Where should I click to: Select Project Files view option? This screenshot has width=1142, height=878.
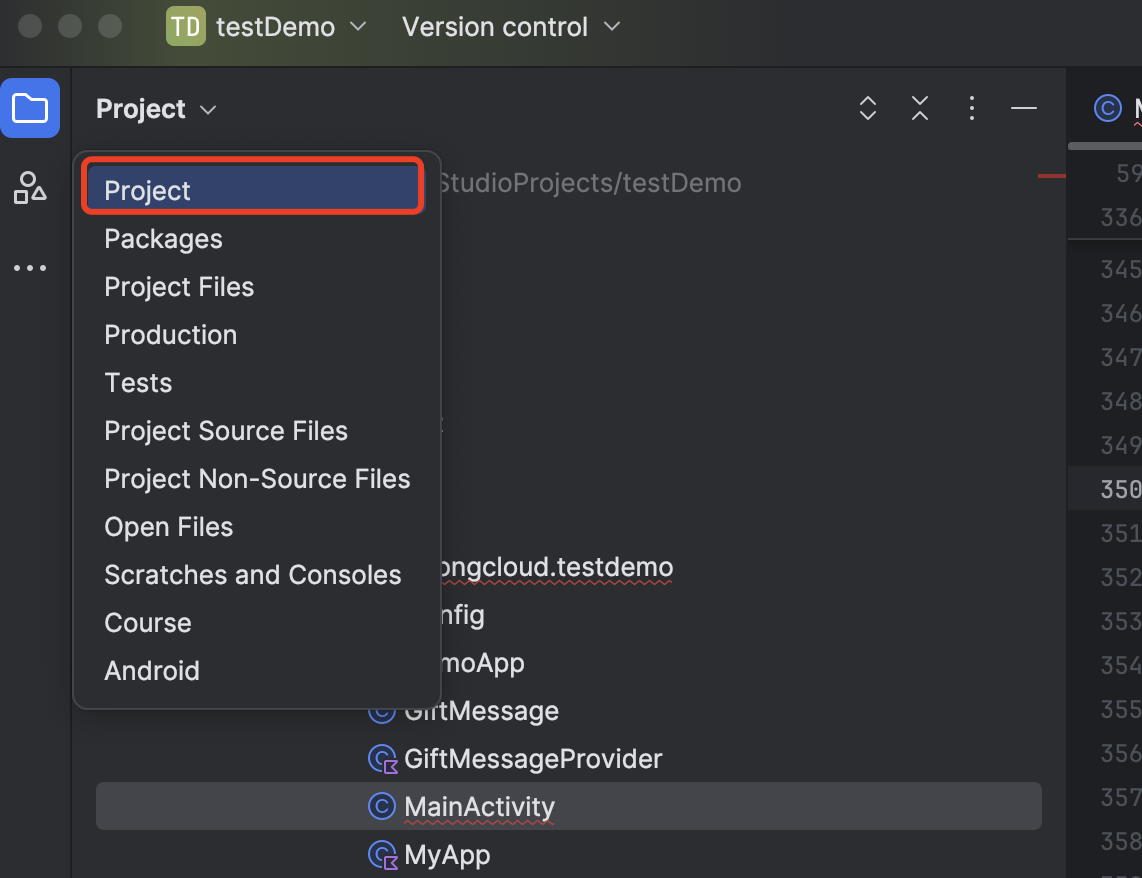(x=179, y=287)
